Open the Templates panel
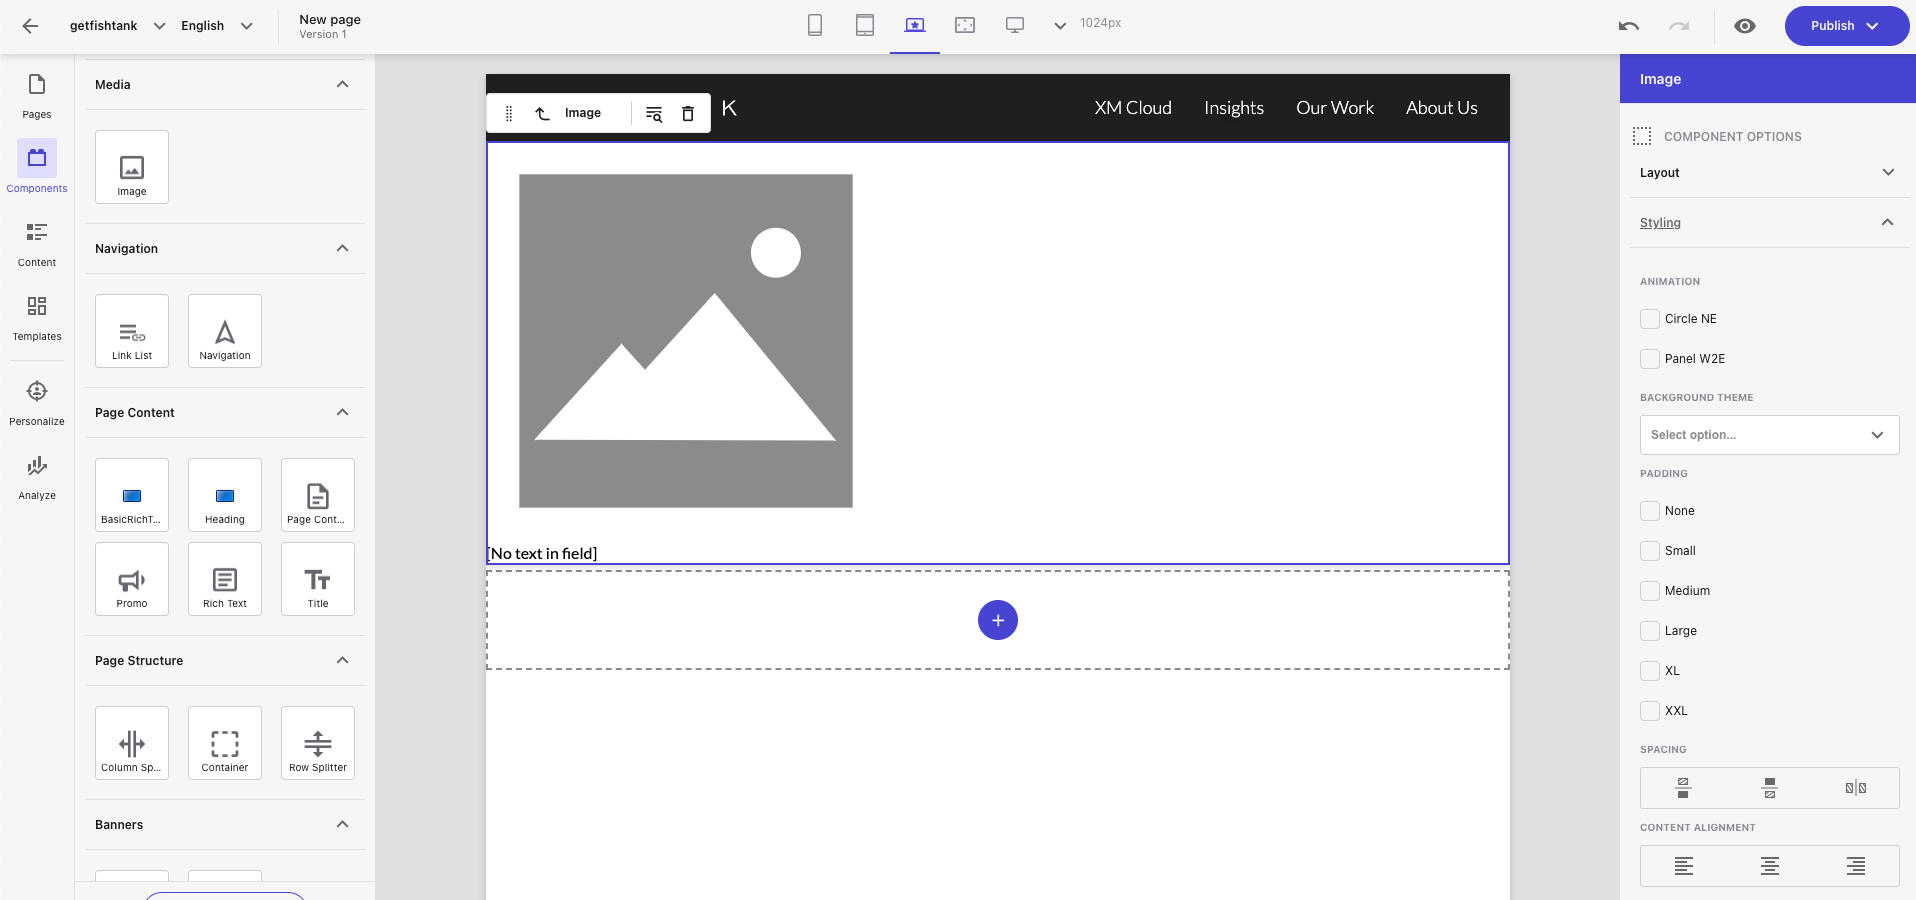This screenshot has height=900, width=1916. coord(36,315)
